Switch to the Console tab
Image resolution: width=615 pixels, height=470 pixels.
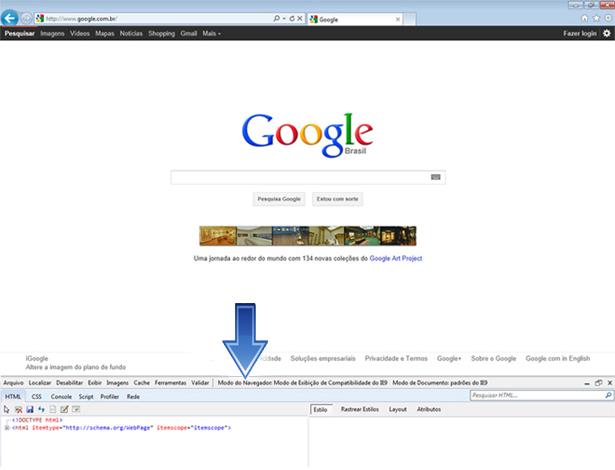pyautogui.click(x=61, y=397)
